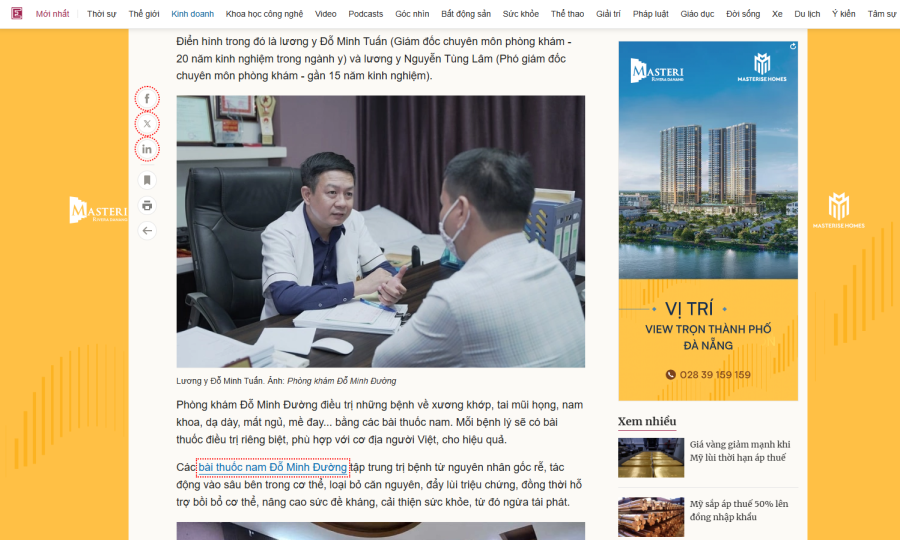Screen dimensions: 900x540
Task: Open the Mới nhất section
Action: (53, 14)
